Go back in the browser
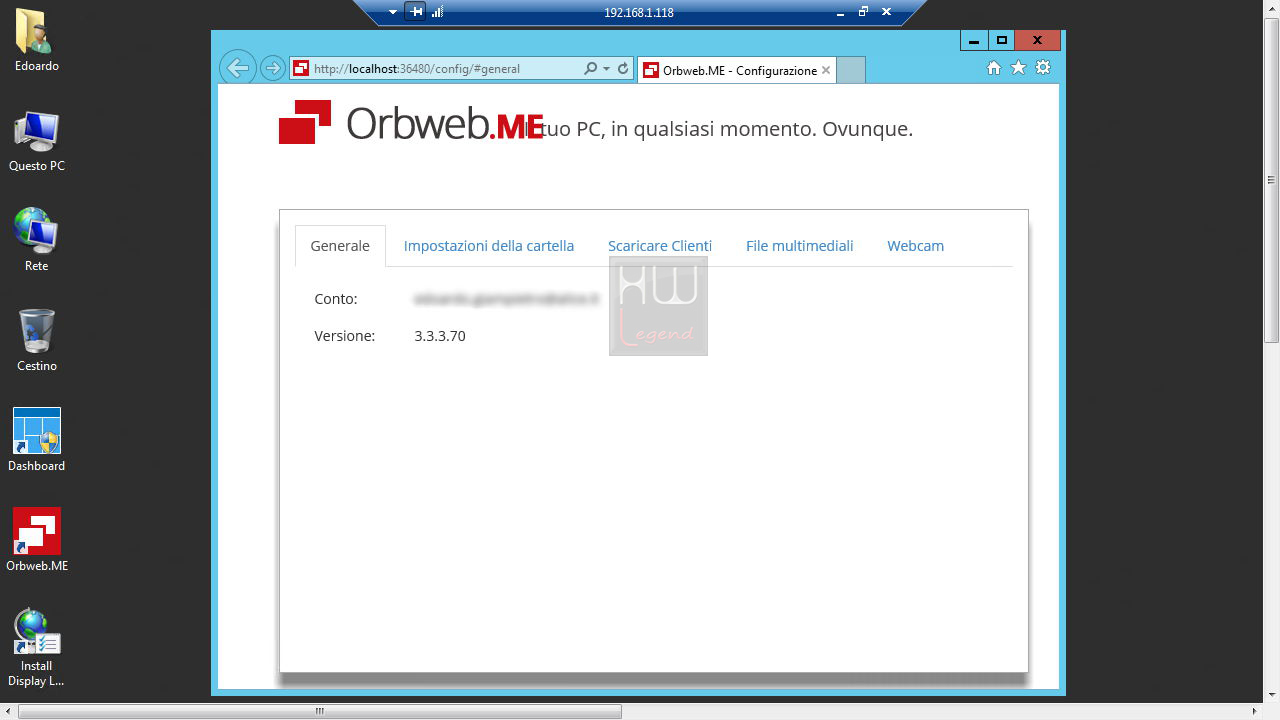Screen dimensions: 1280x720 237,68
